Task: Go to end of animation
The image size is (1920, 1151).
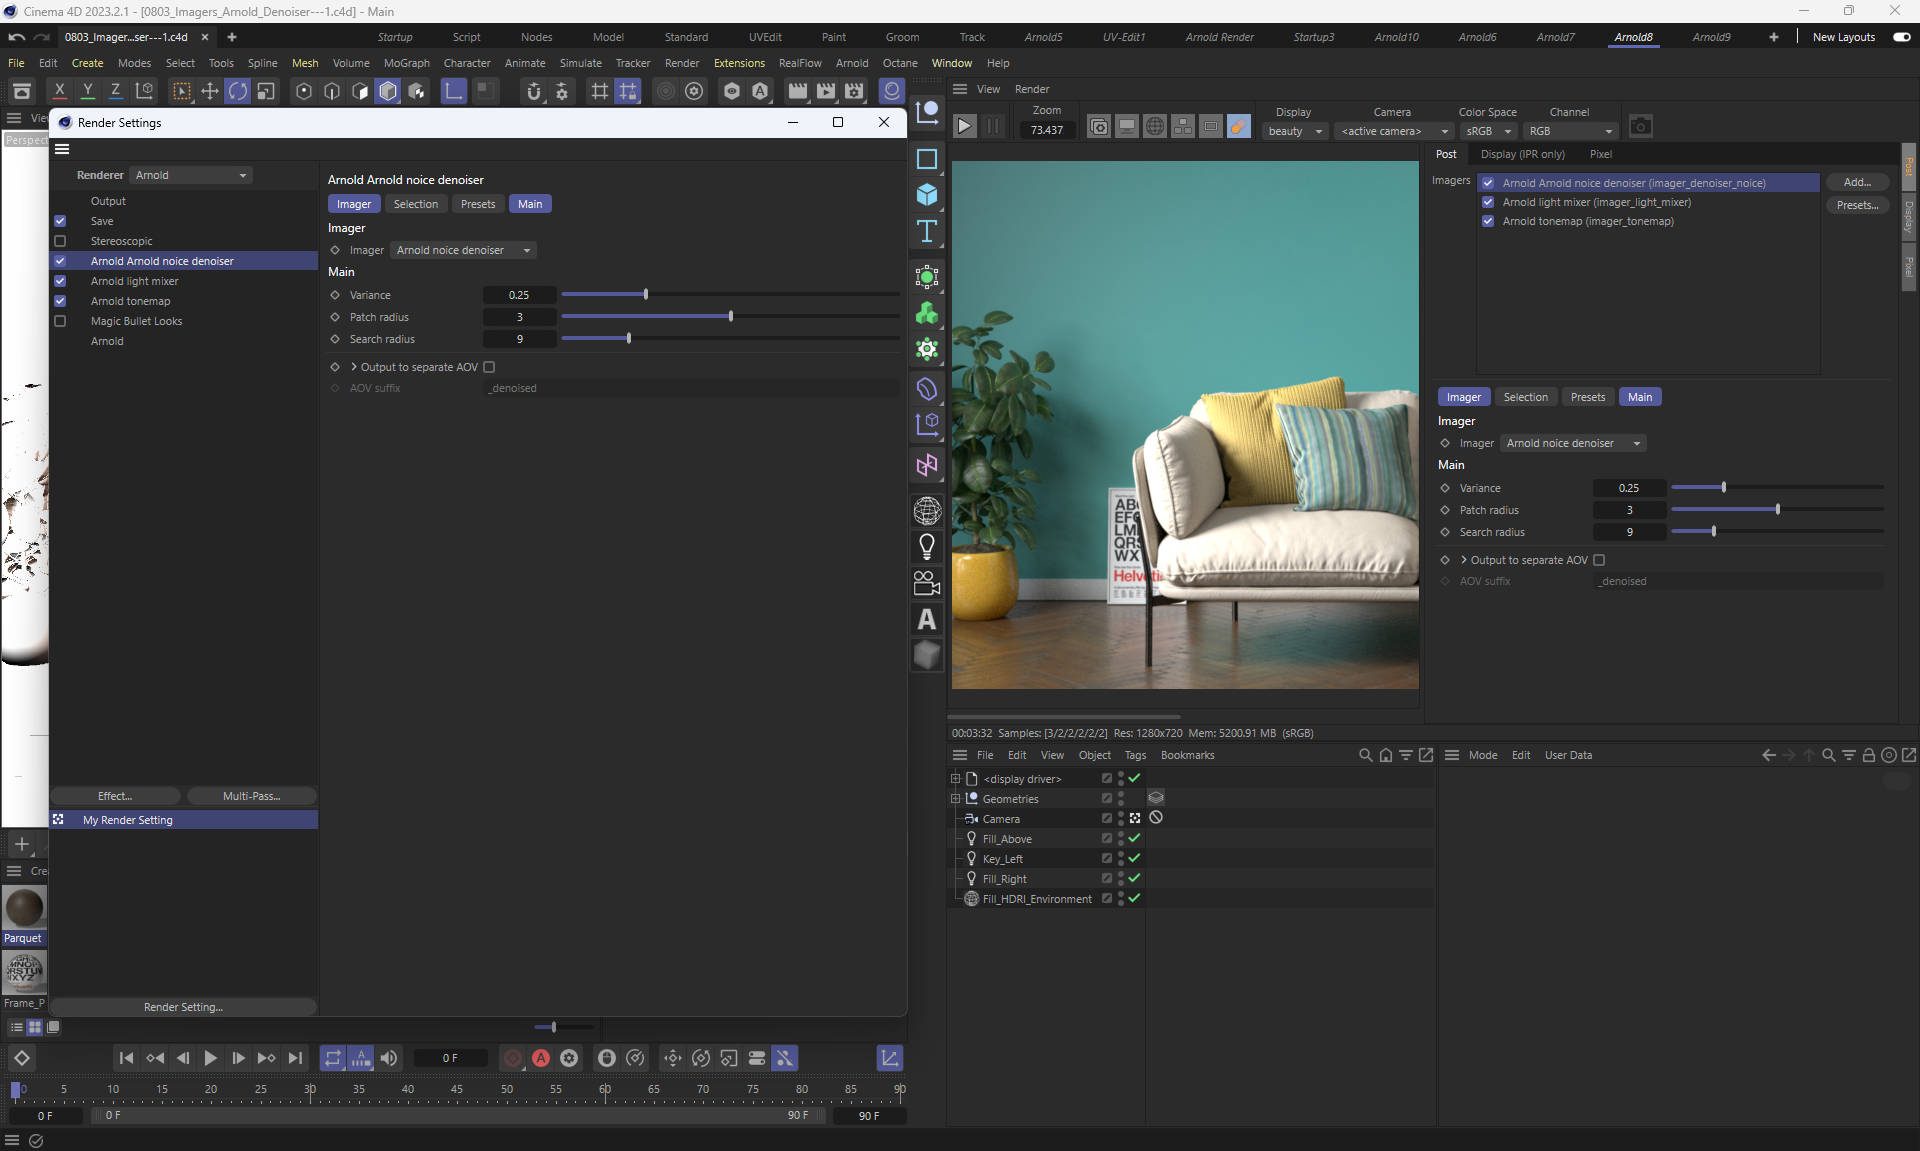Action: 295,1058
